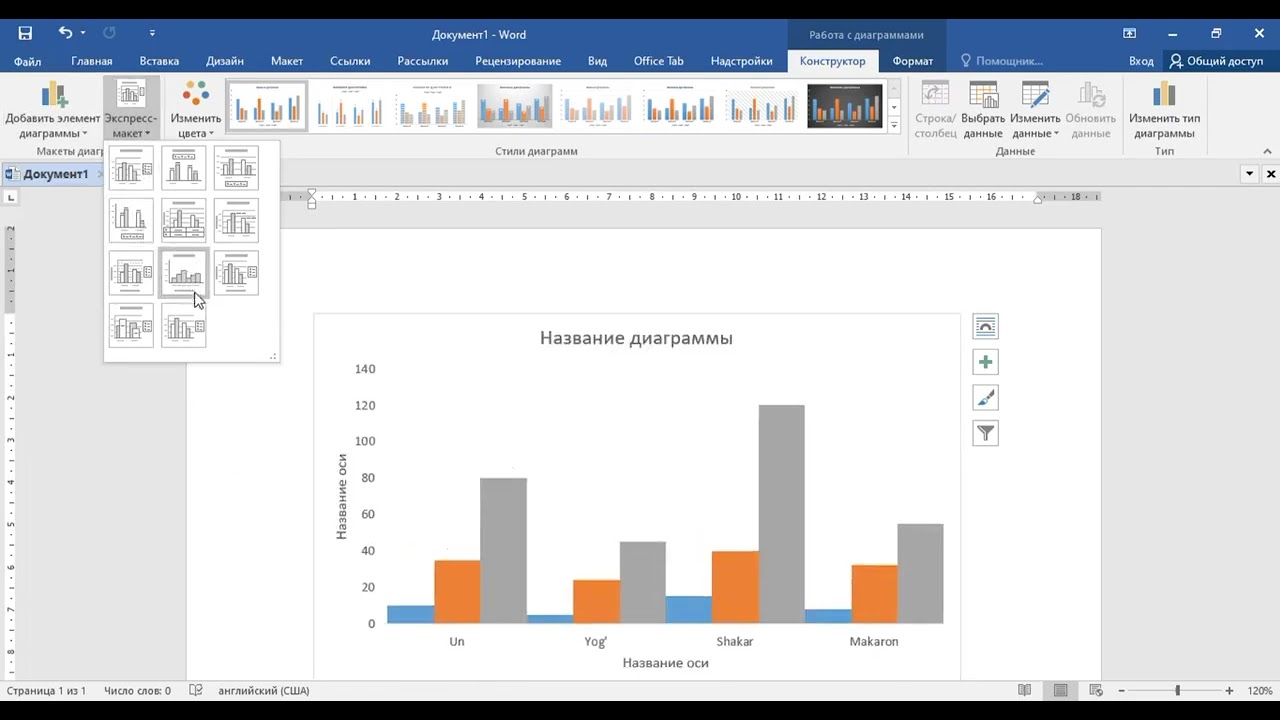Apply the dark-background chart style thumbnail
The image size is (1280, 720).
coord(845,106)
